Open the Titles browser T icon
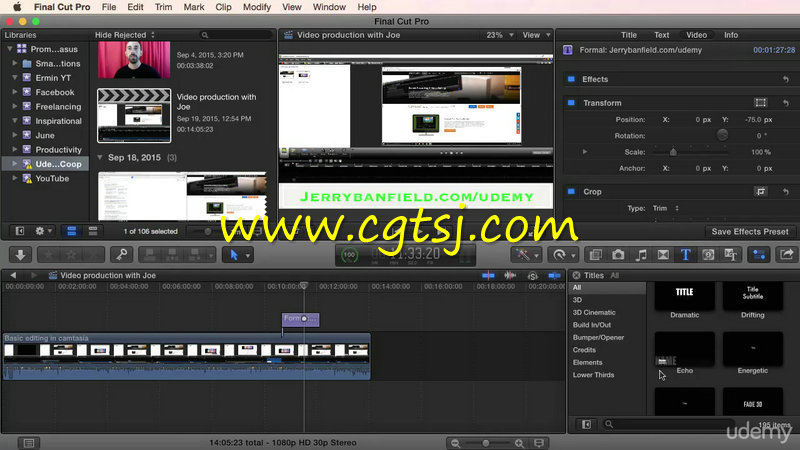Image resolution: width=800 pixels, height=450 pixels. [685, 255]
